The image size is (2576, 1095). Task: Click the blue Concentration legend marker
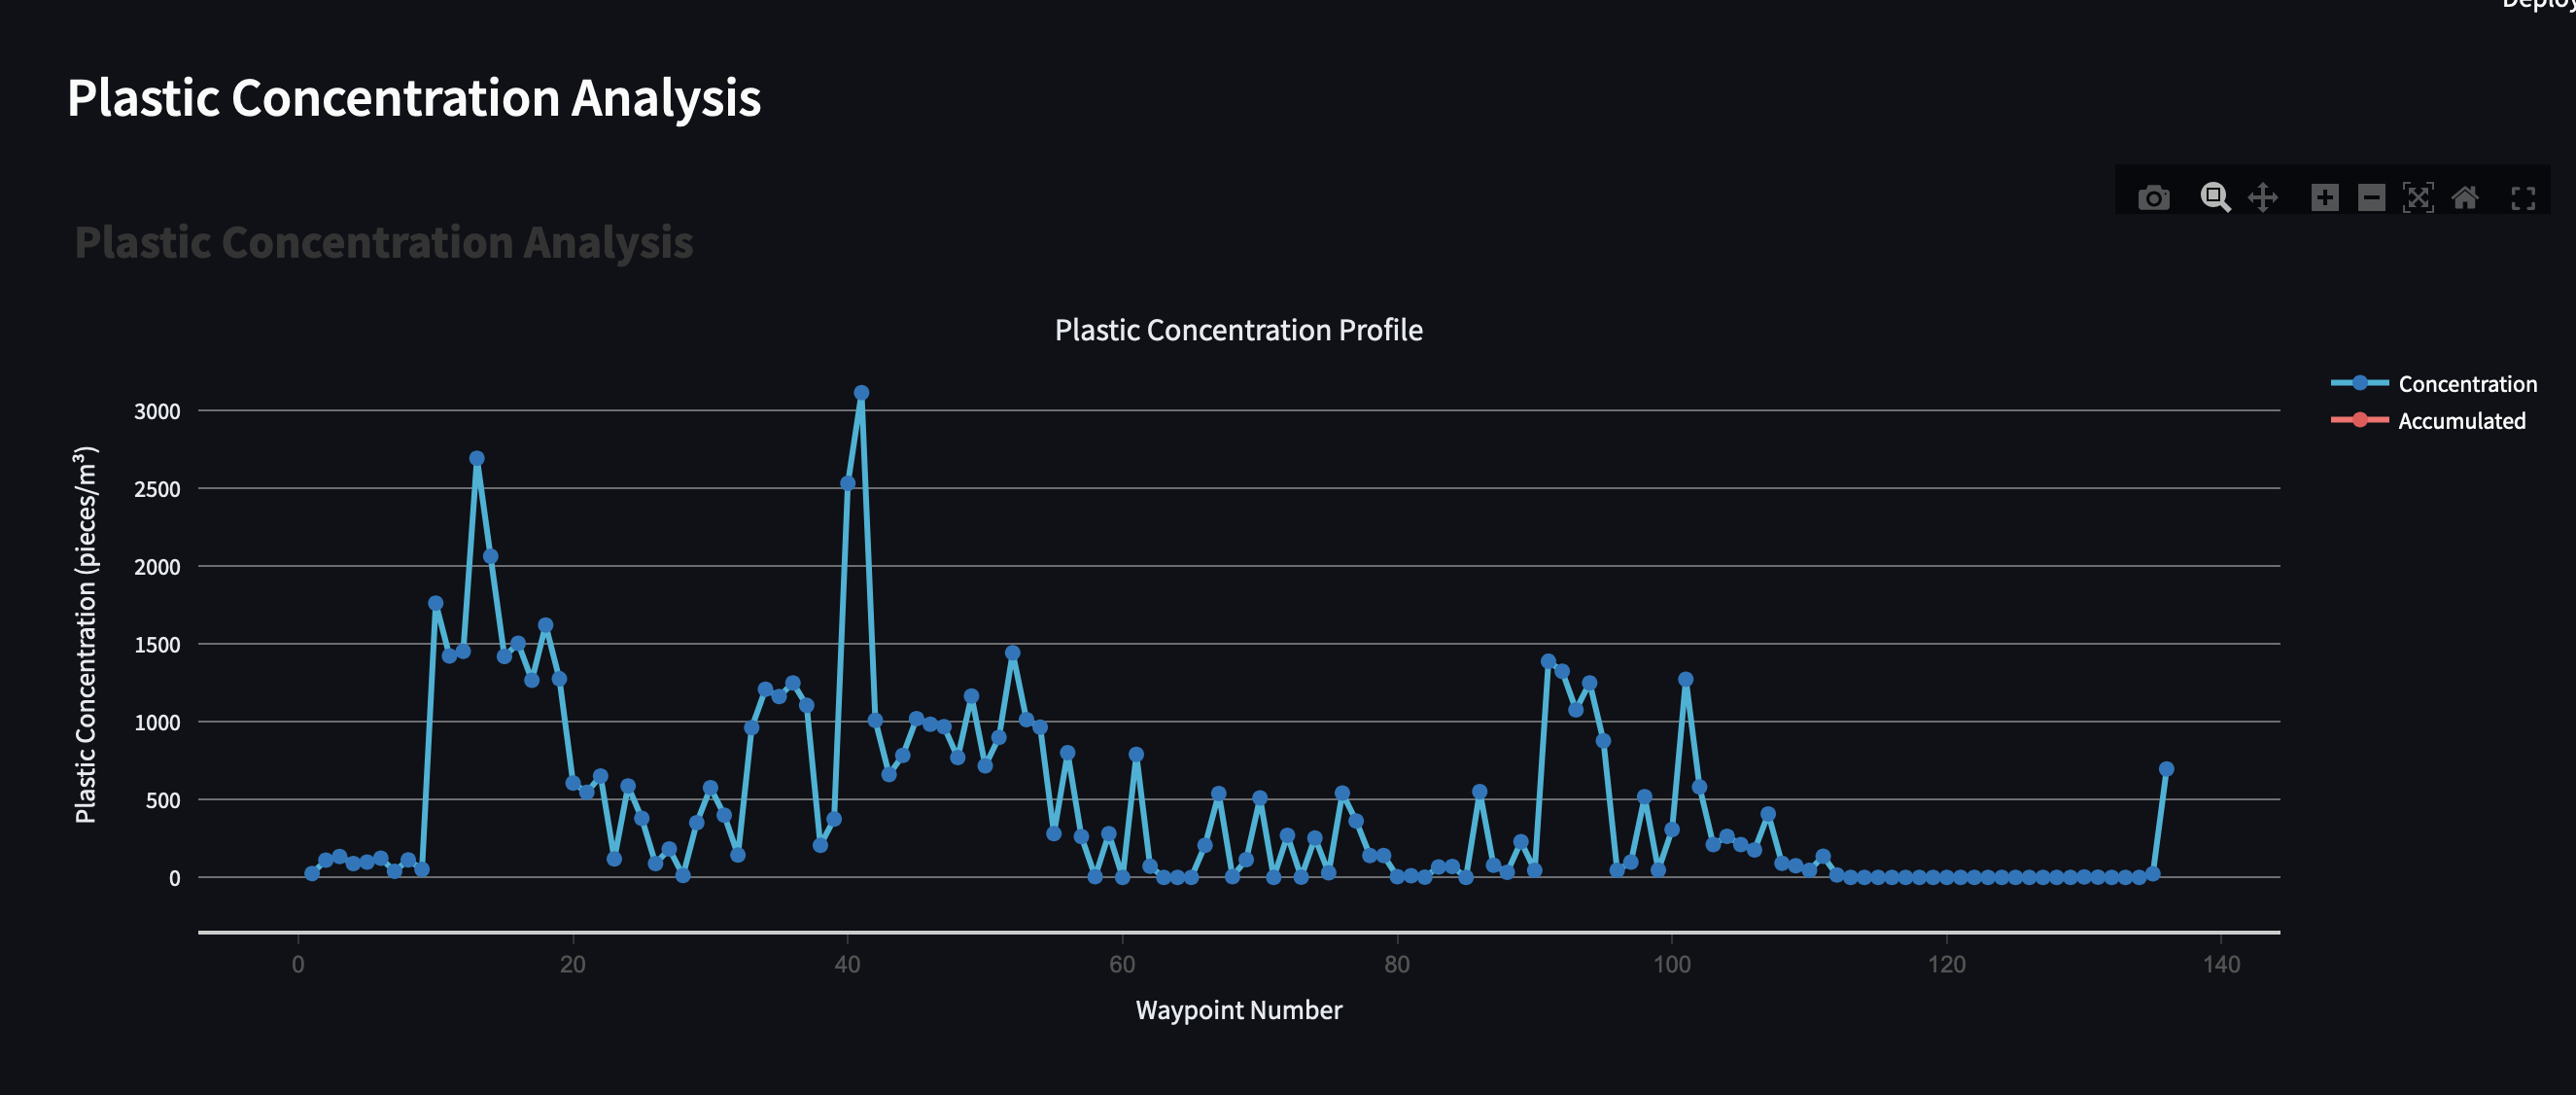point(2359,383)
